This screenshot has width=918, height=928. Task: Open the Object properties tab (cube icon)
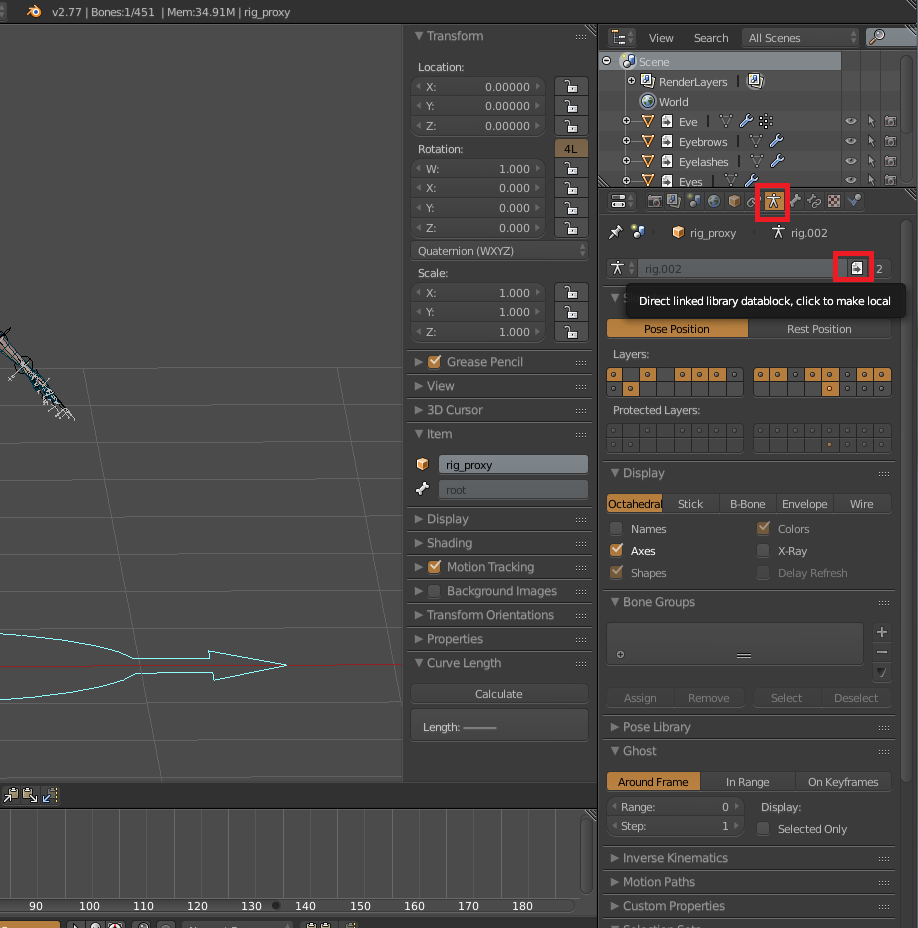point(734,201)
